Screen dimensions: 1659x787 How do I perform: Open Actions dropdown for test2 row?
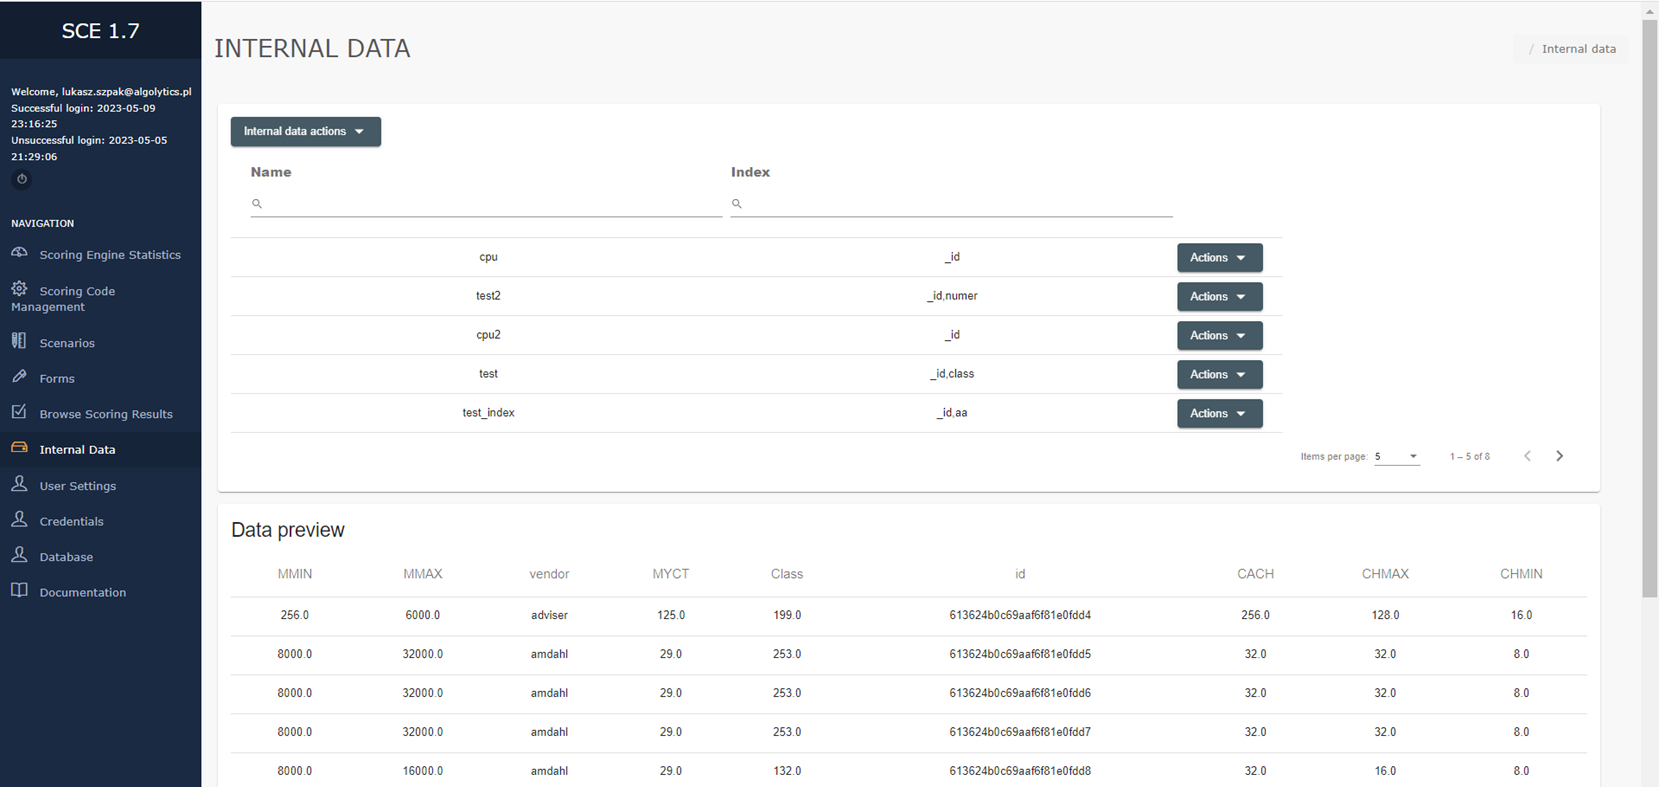point(1219,297)
